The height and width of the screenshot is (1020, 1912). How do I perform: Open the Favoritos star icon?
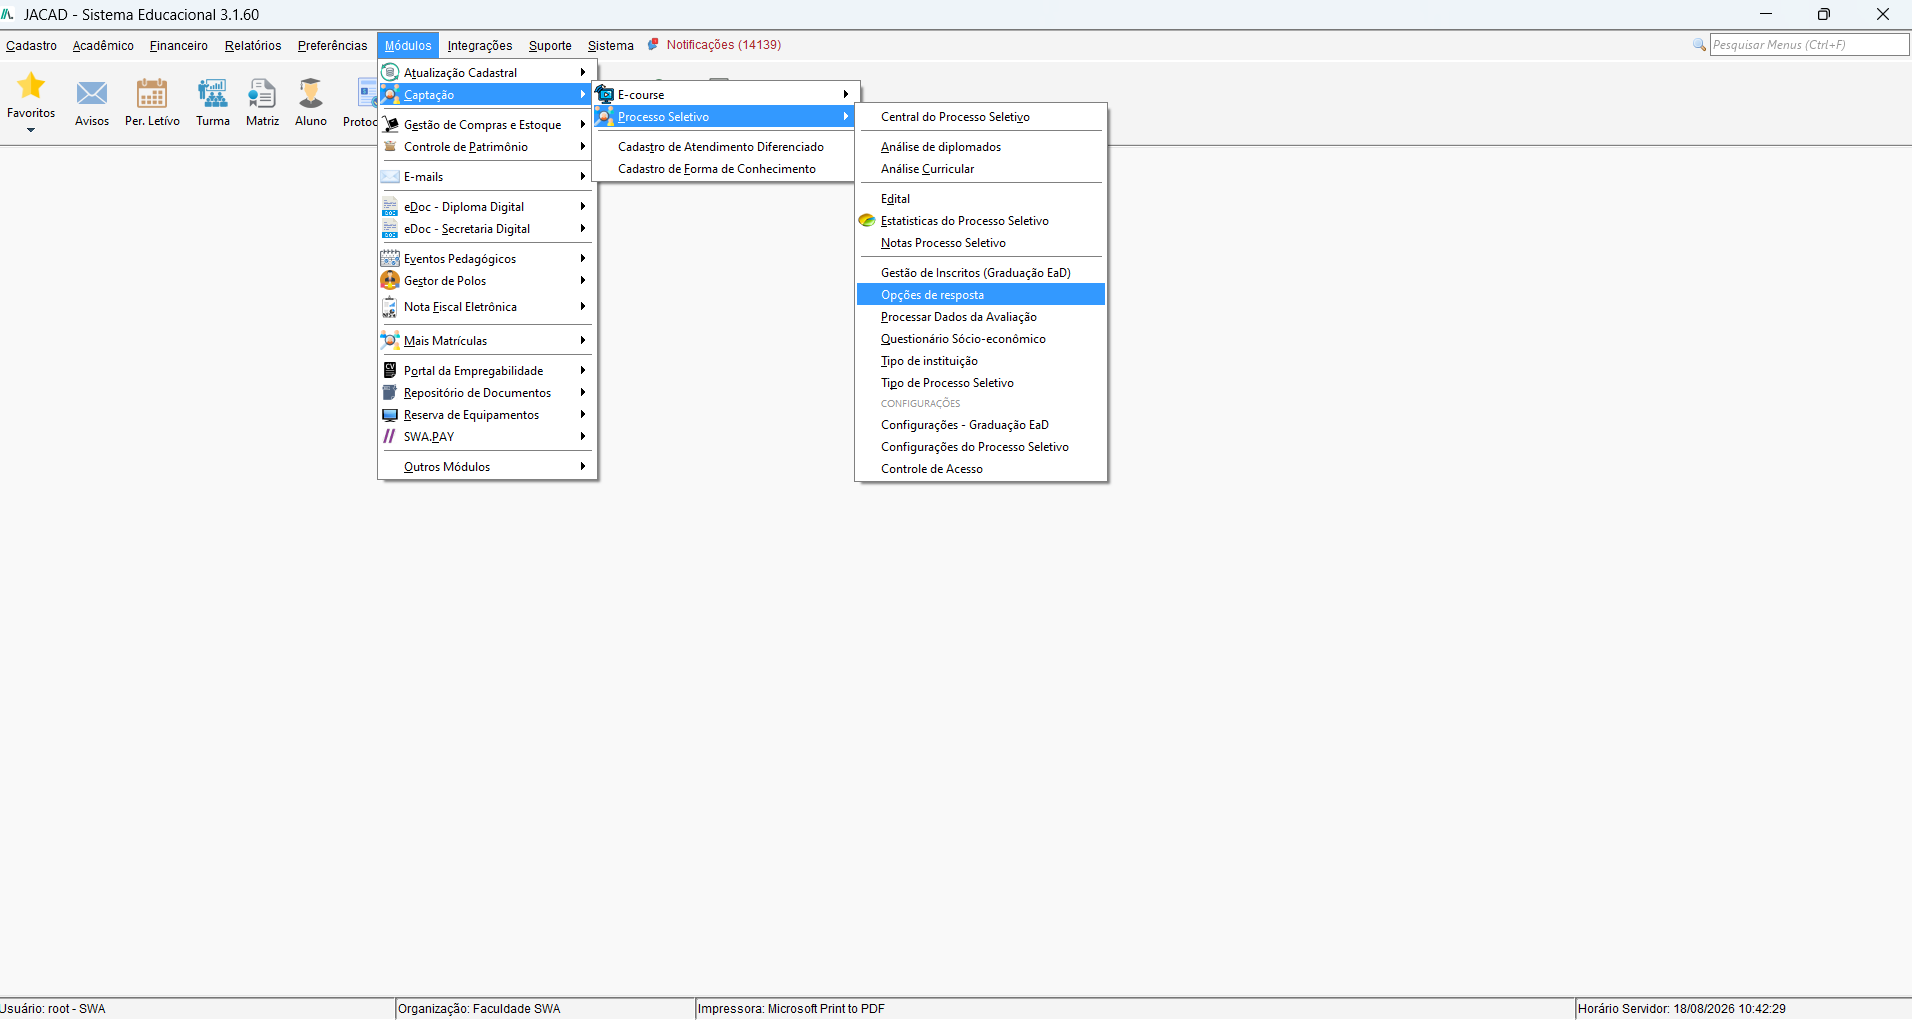(31, 85)
